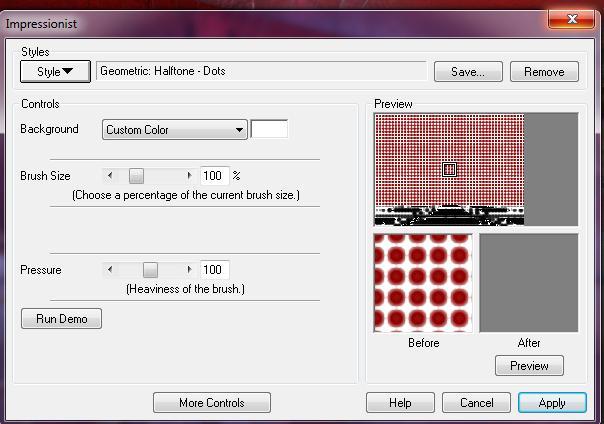Click the style name field Geometric: Halftone - Dots
Screen dimensions: 604x424
(x=261, y=71)
